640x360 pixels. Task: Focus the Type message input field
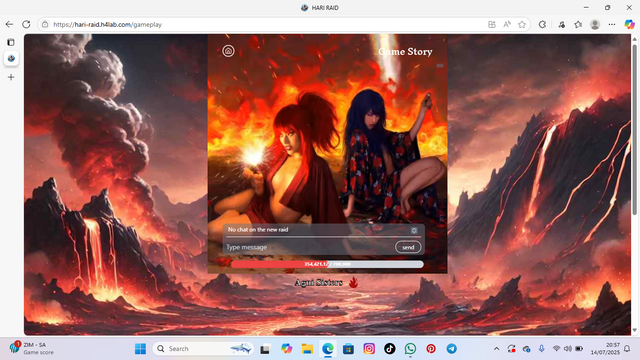[x=309, y=247]
